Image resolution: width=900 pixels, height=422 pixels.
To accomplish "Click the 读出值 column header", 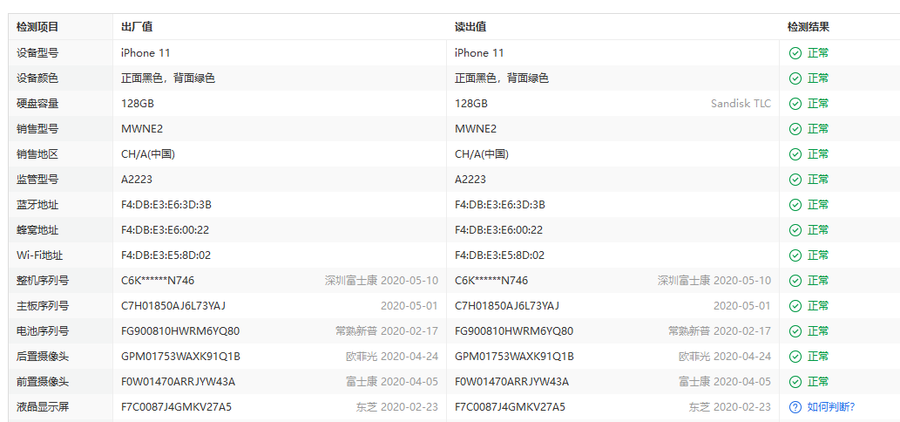I will 471,27.
